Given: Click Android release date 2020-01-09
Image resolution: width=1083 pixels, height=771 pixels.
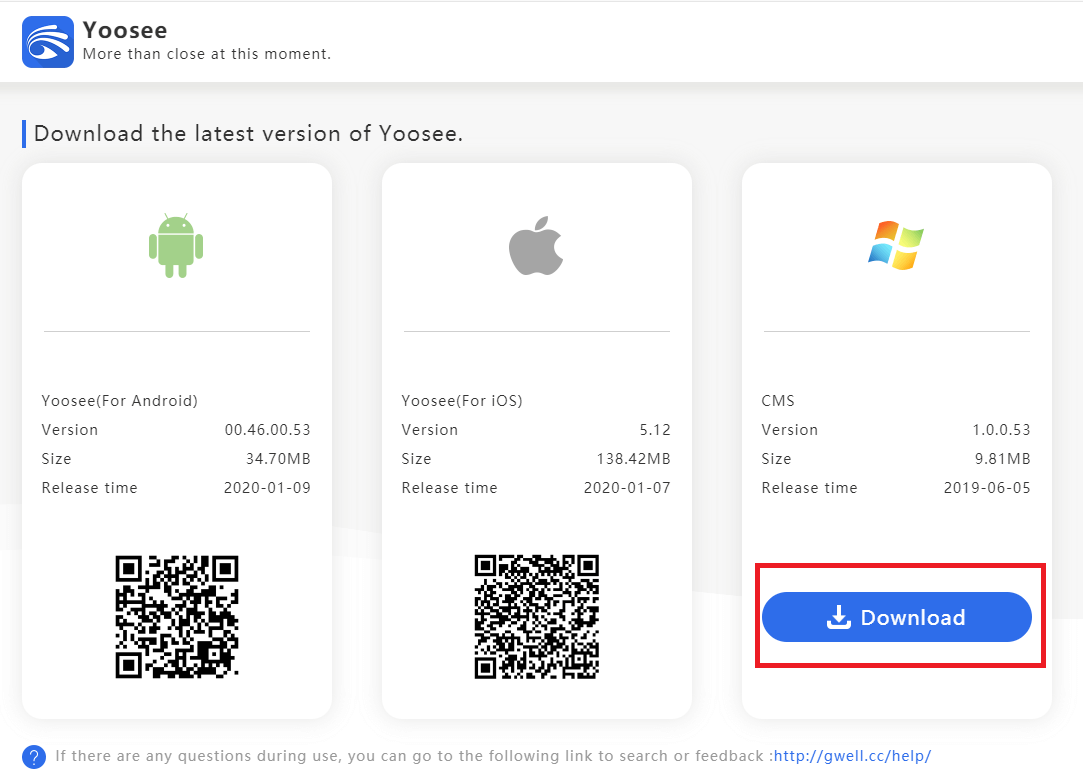Looking at the screenshot, I should click(x=267, y=488).
